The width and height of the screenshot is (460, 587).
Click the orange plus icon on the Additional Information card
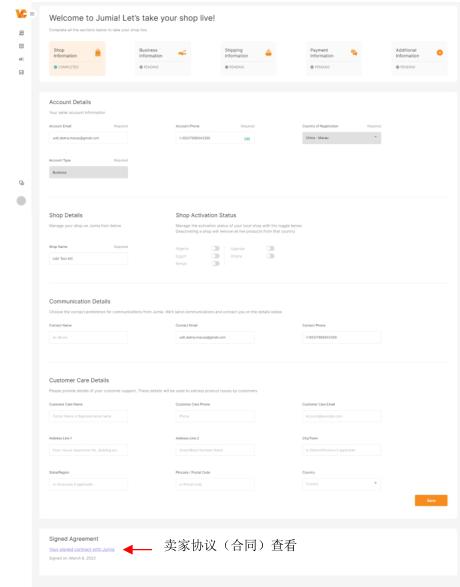(x=440, y=53)
